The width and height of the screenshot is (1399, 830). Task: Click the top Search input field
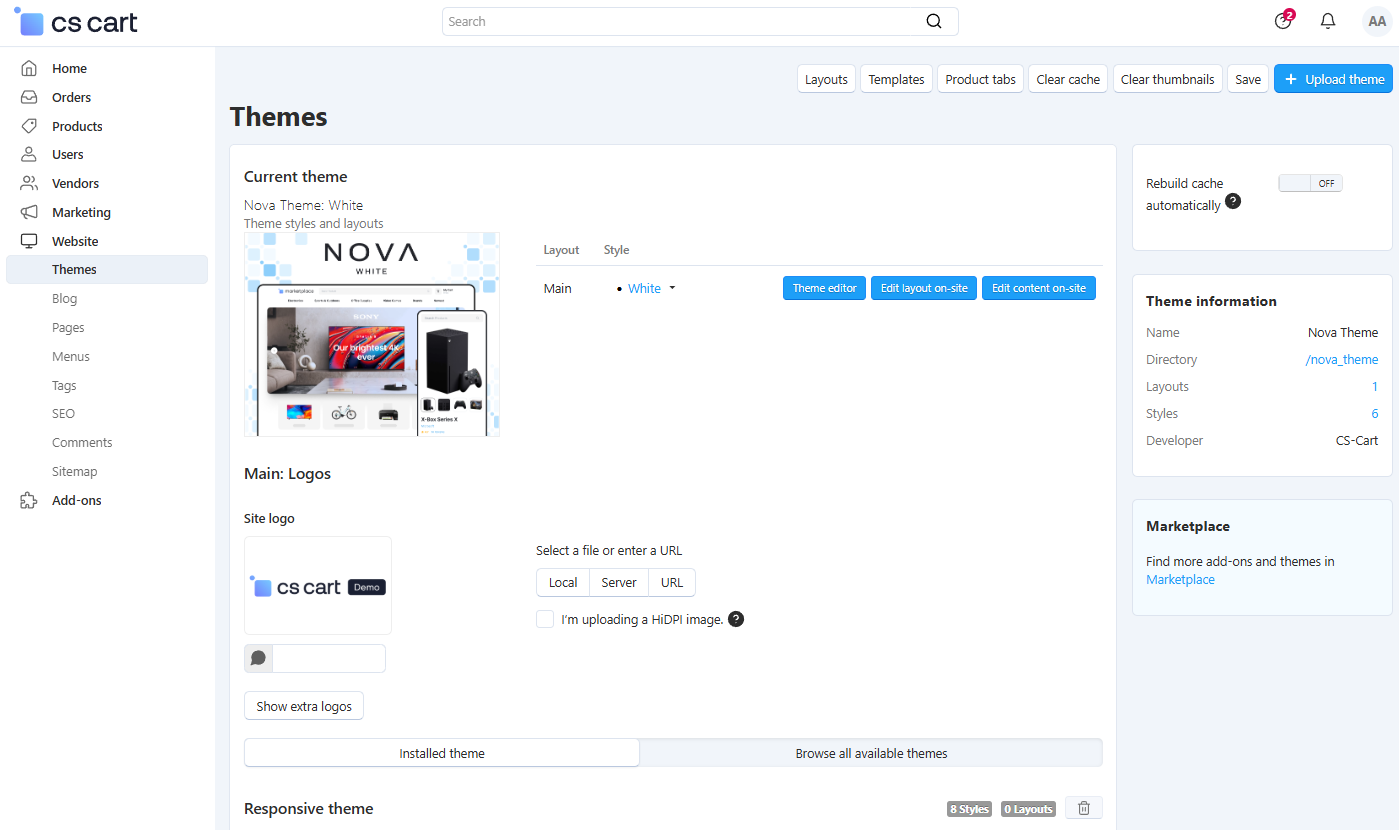(x=700, y=22)
